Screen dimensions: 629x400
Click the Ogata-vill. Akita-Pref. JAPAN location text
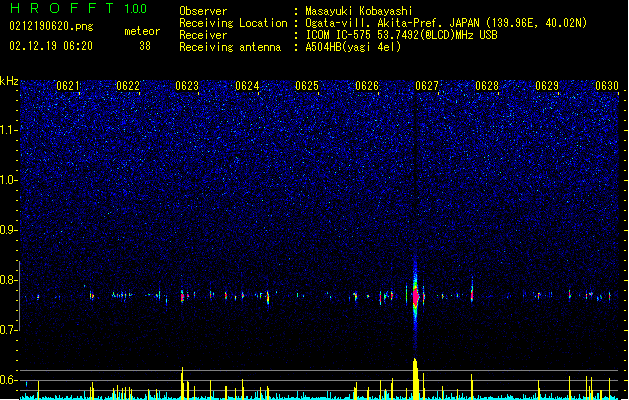pyautogui.click(x=446, y=23)
